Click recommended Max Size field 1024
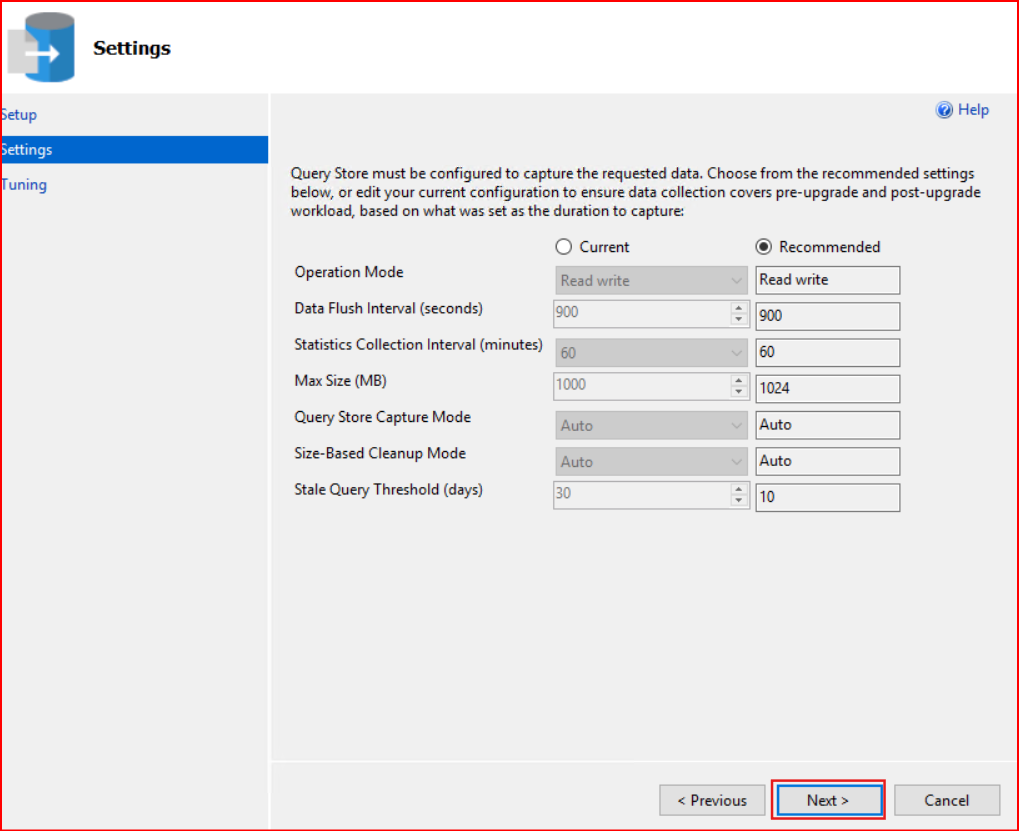Screen dimensions: 1019x831 [x=827, y=389]
